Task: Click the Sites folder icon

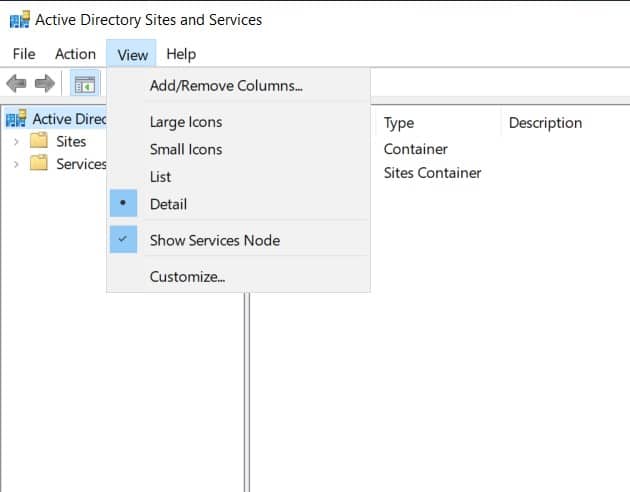Action: tap(39, 141)
